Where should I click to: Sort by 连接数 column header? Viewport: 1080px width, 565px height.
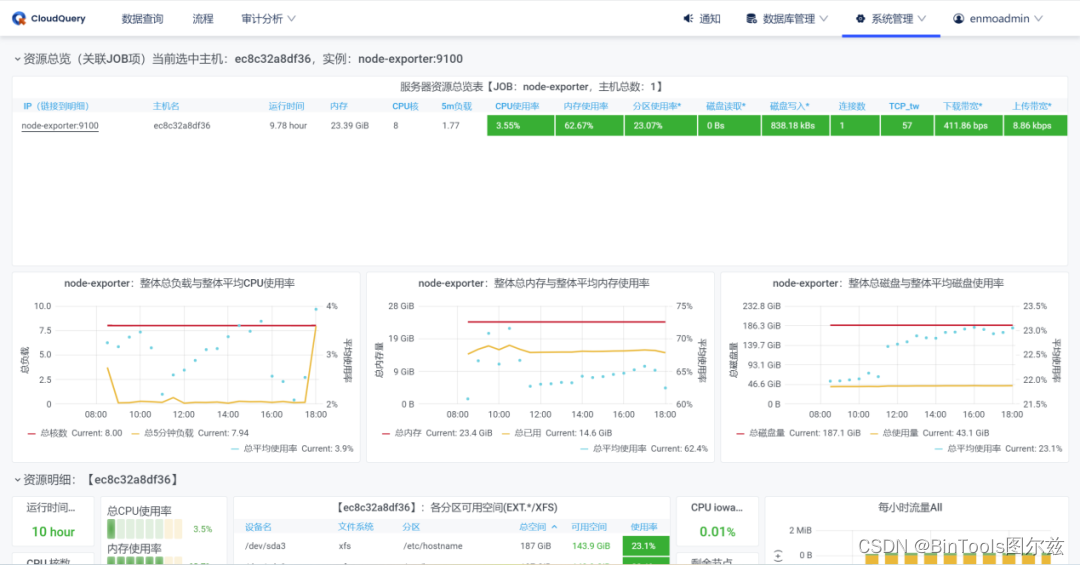[x=851, y=106]
